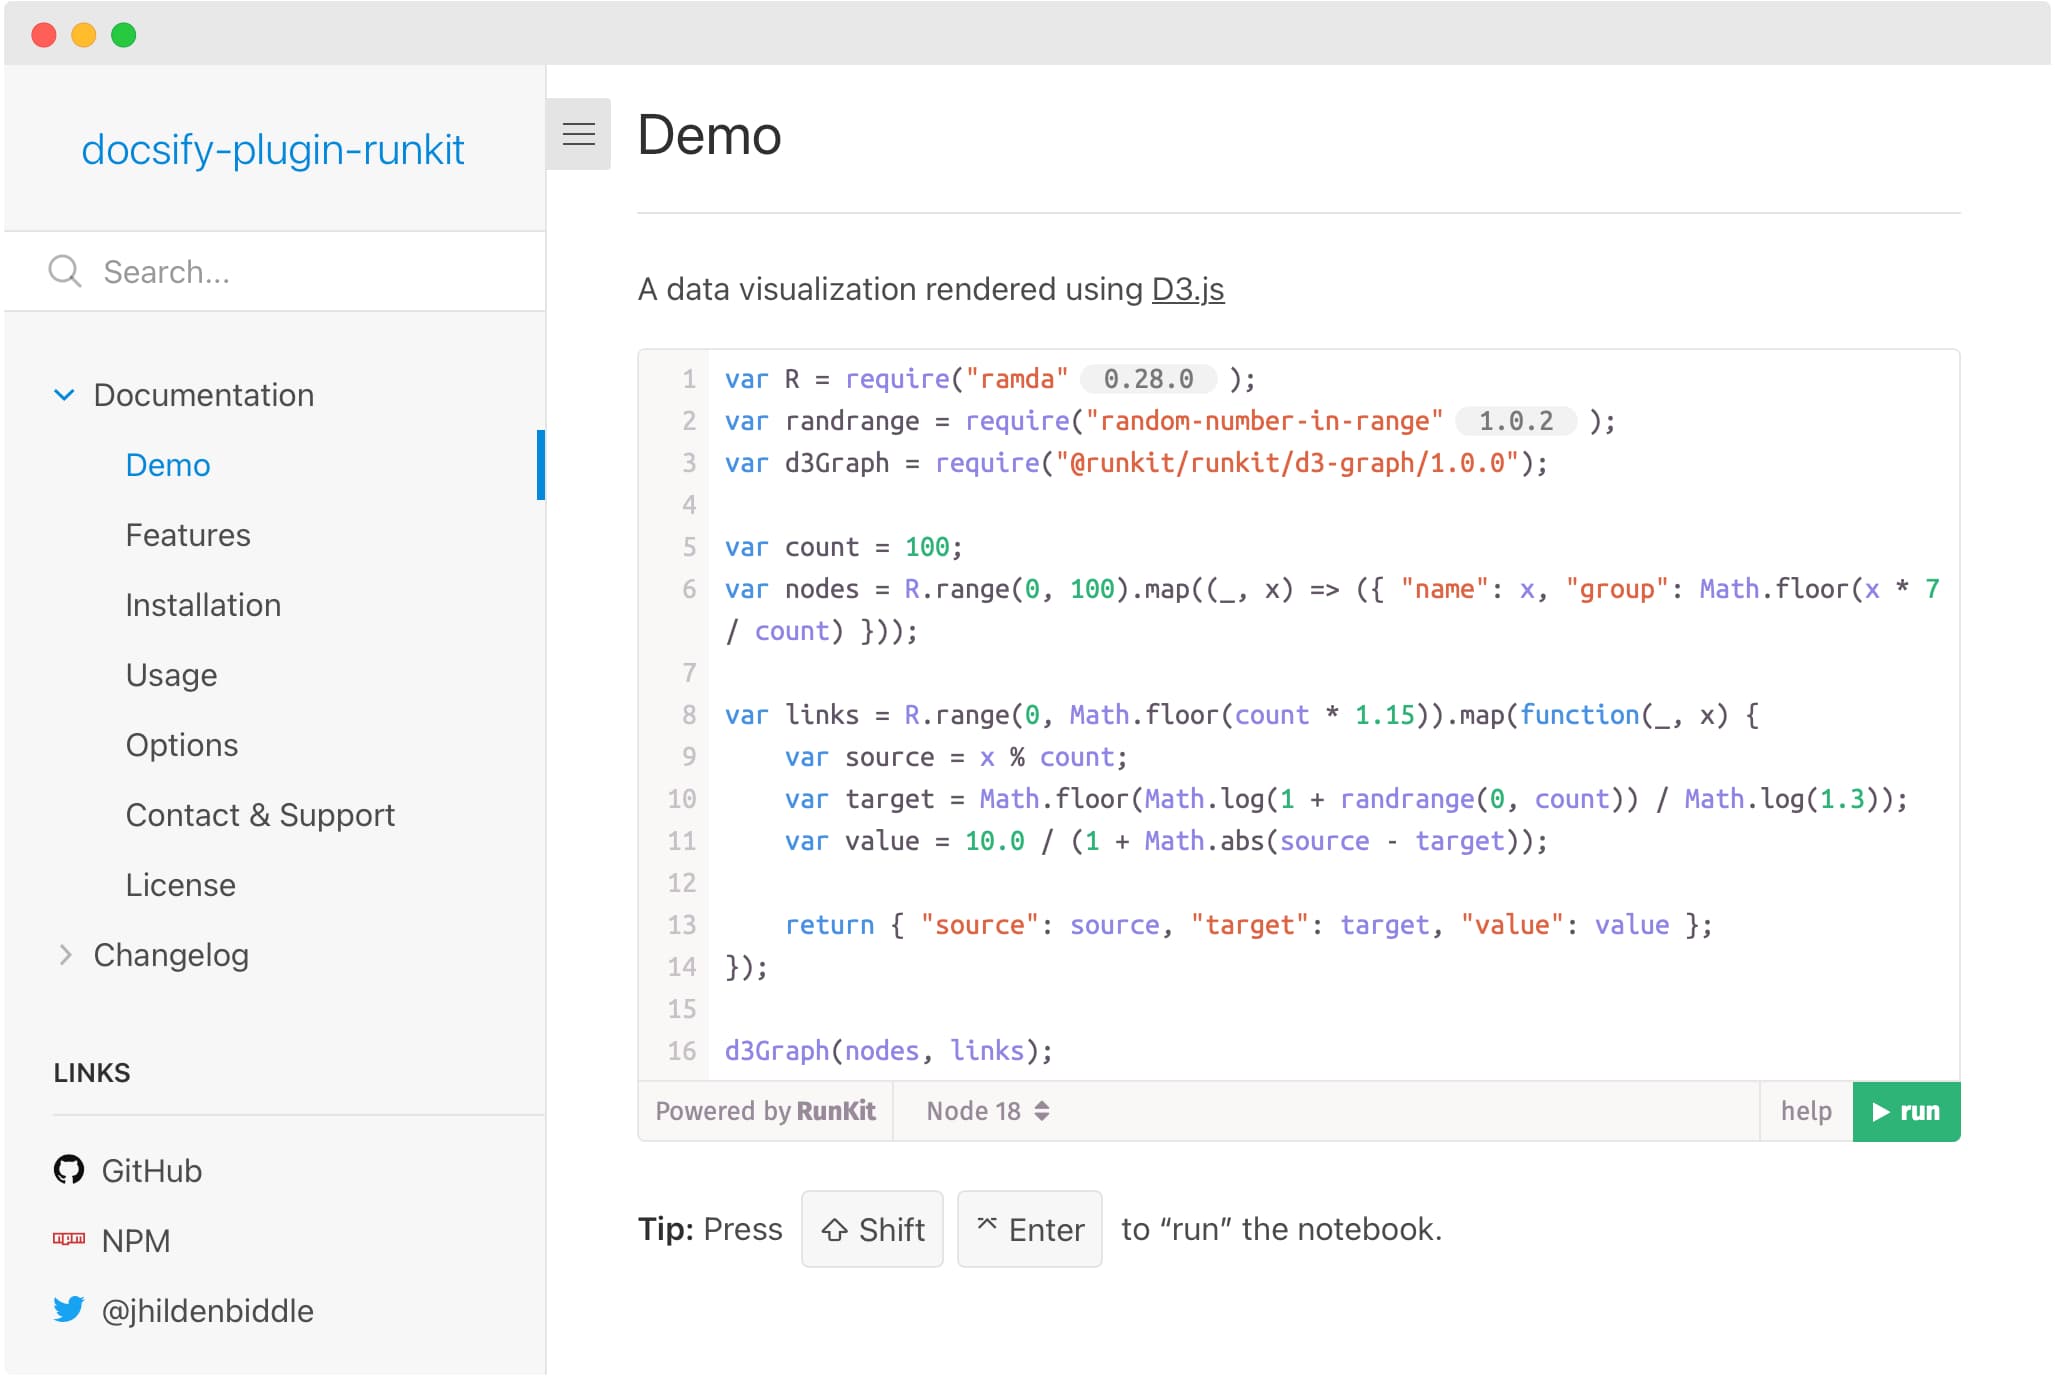Image resolution: width=2055 pixels, height=1376 pixels.
Task: Select the Options sidebar entry
Action: click(x=182, y=745)
